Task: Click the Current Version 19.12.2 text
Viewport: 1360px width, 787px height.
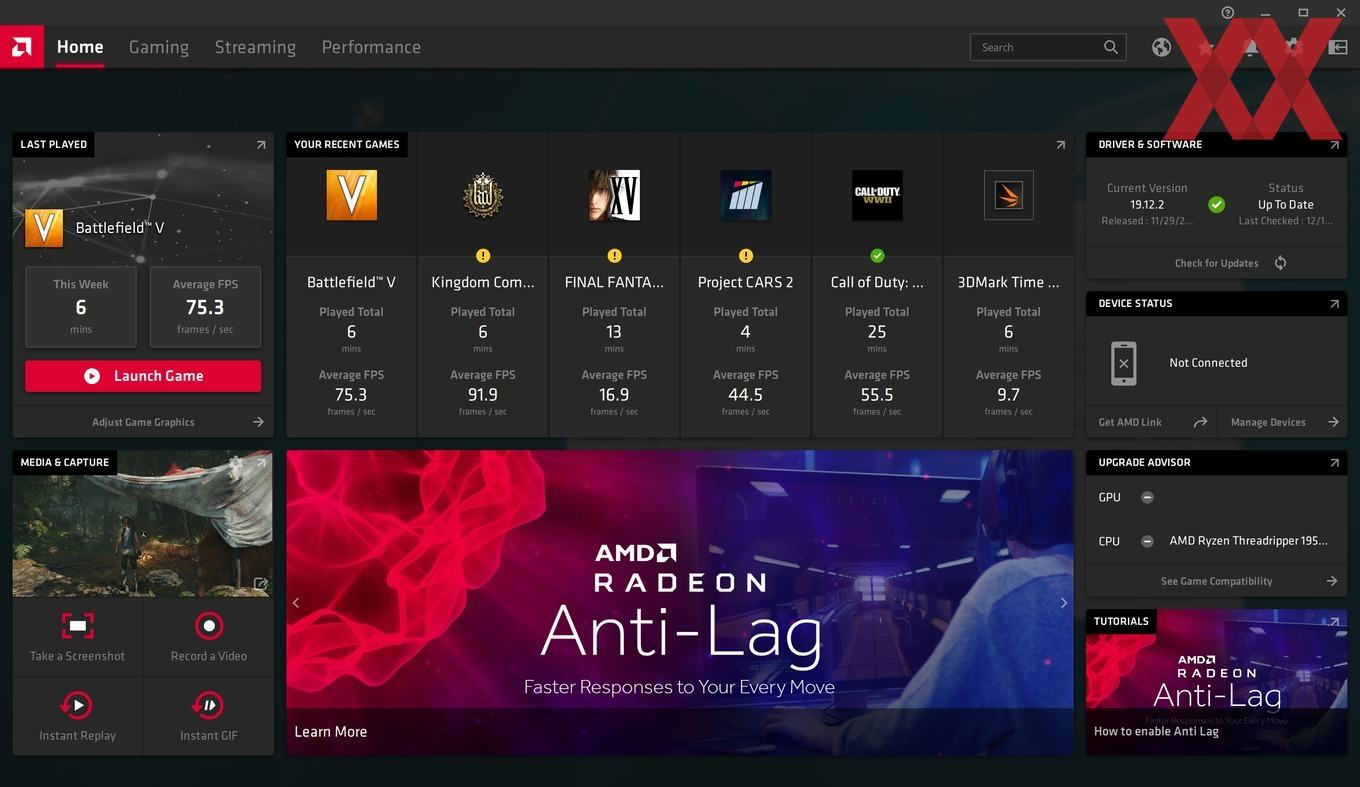Action: click(1147, 204)
